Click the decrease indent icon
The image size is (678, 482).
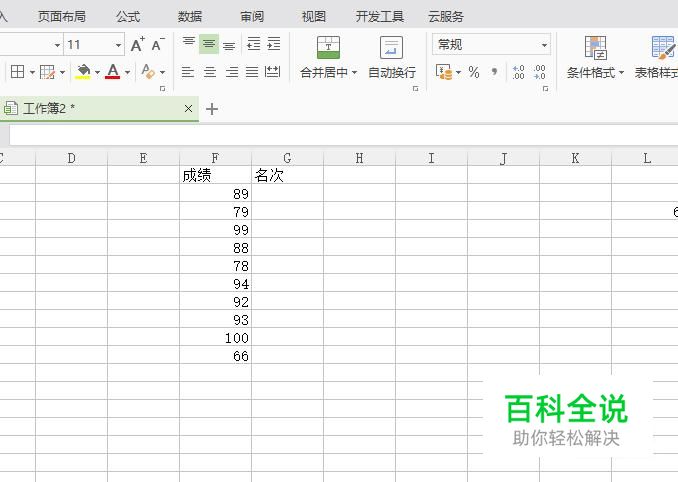pos(253,44)
